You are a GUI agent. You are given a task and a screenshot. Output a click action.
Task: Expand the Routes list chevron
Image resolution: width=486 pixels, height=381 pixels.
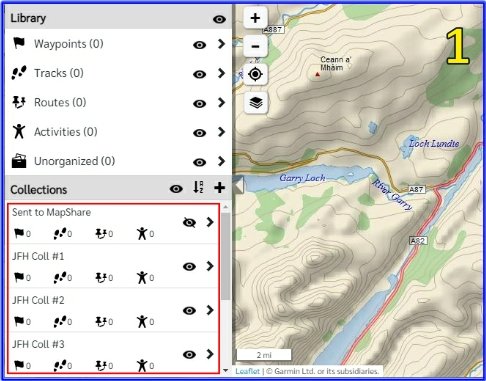[221, 102]
